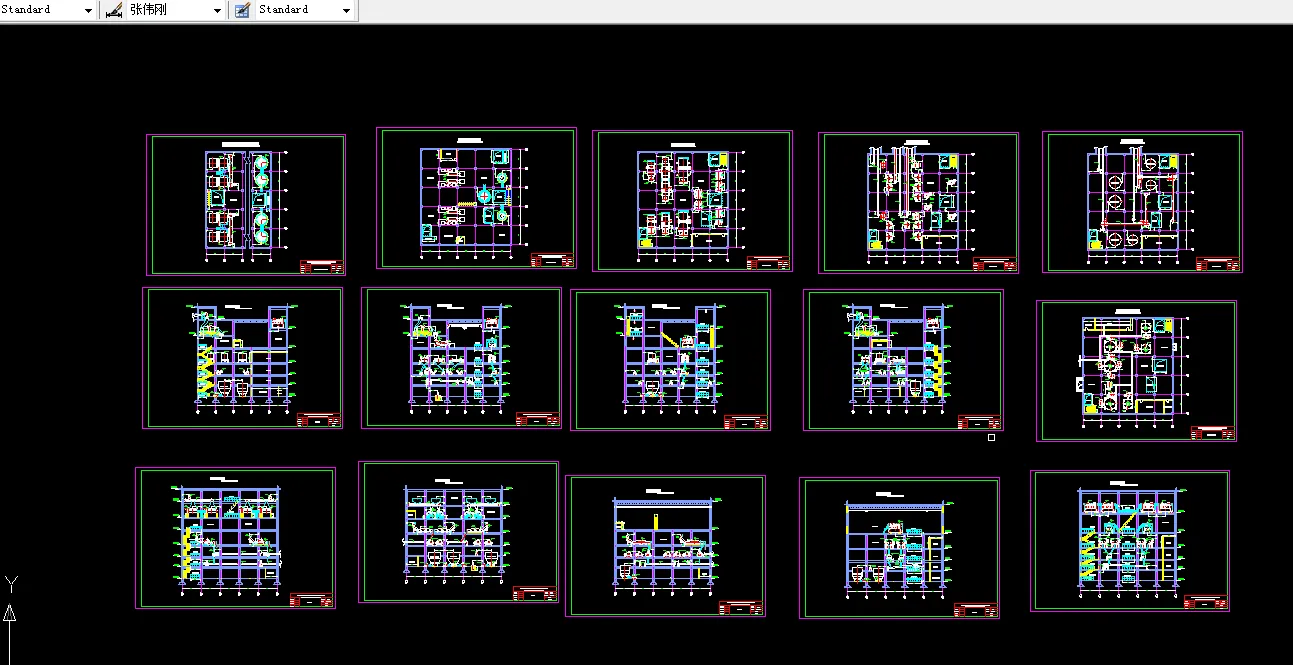Select the first section sheet in the bottom row
Screen dimensions: 1293x665
[x=236, y=538]
